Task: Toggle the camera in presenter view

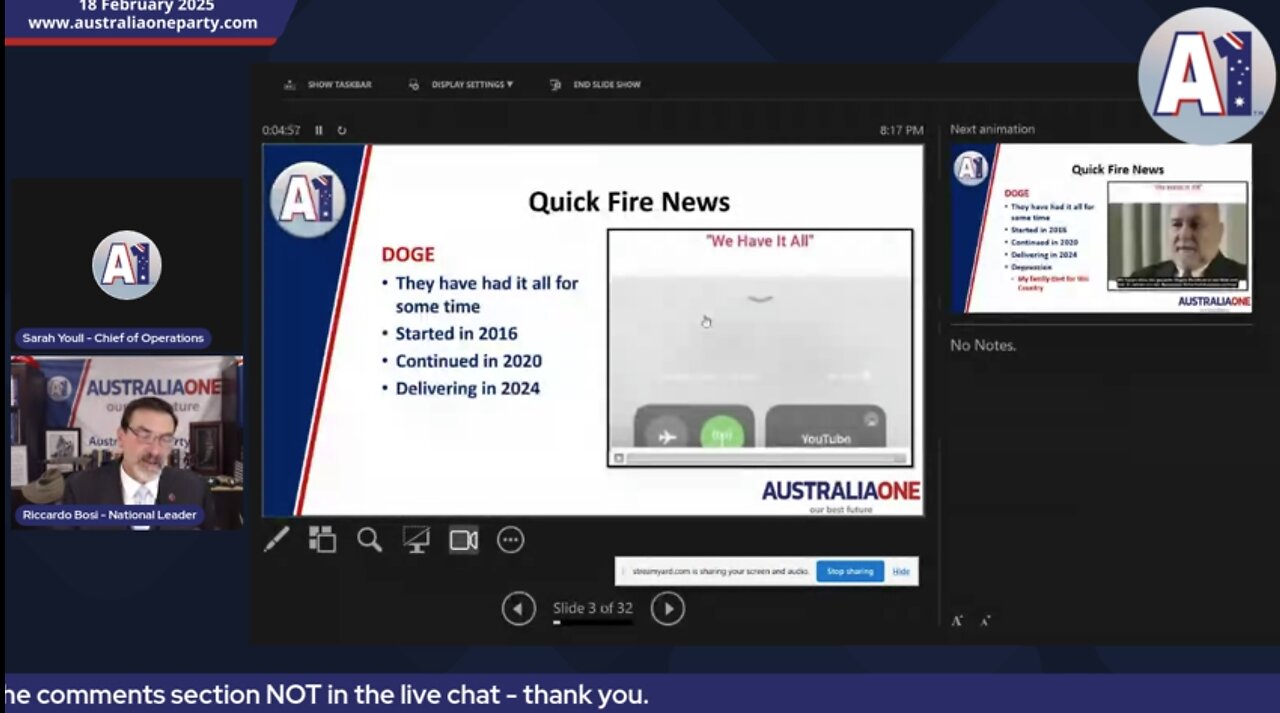Action: point(463,540)
